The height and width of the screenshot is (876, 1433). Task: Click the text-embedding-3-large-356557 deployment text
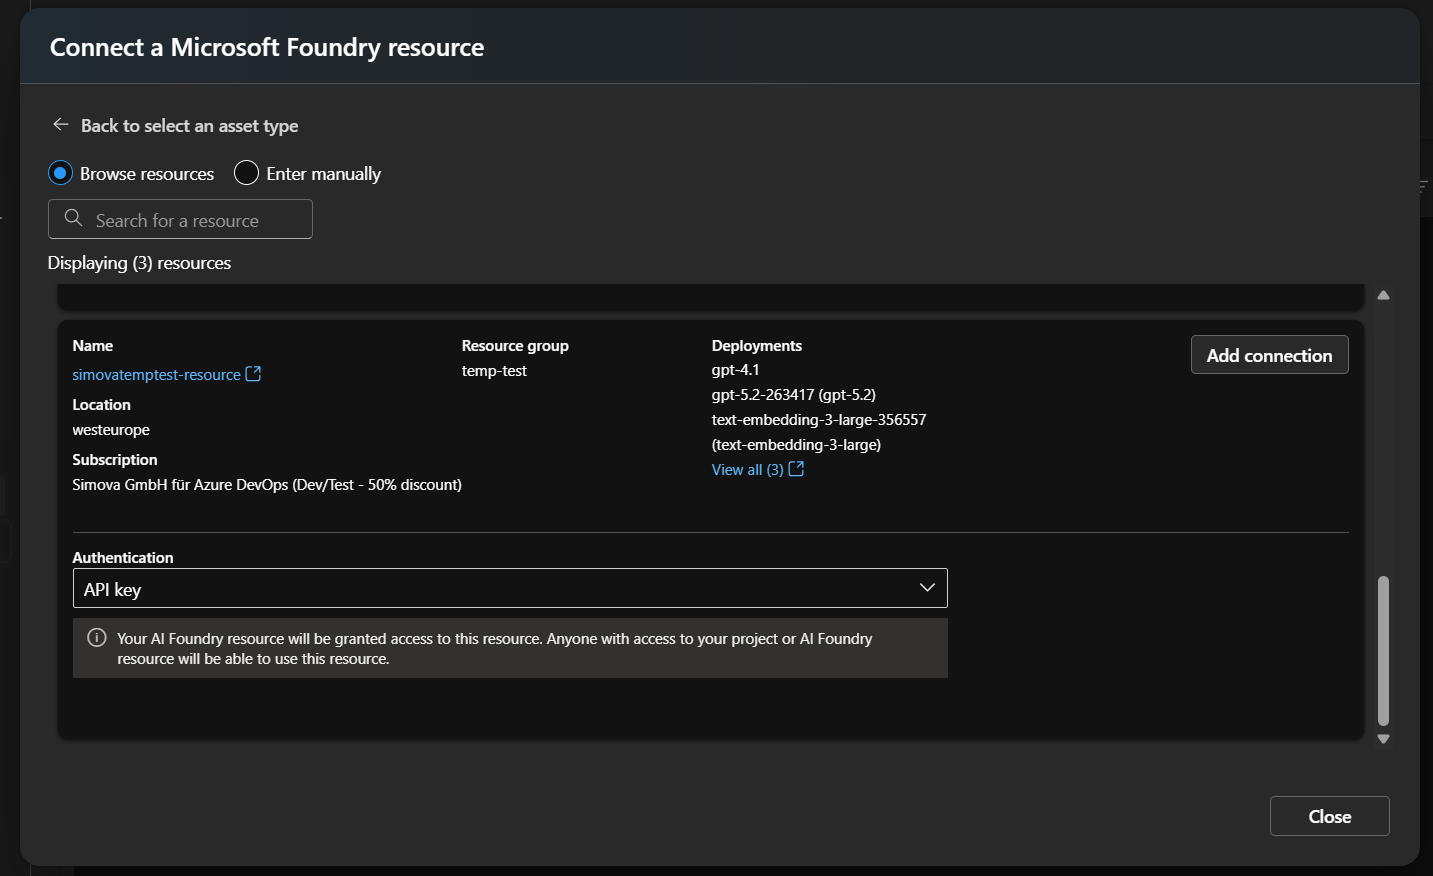pyautogui.click(x=819, y=420)
